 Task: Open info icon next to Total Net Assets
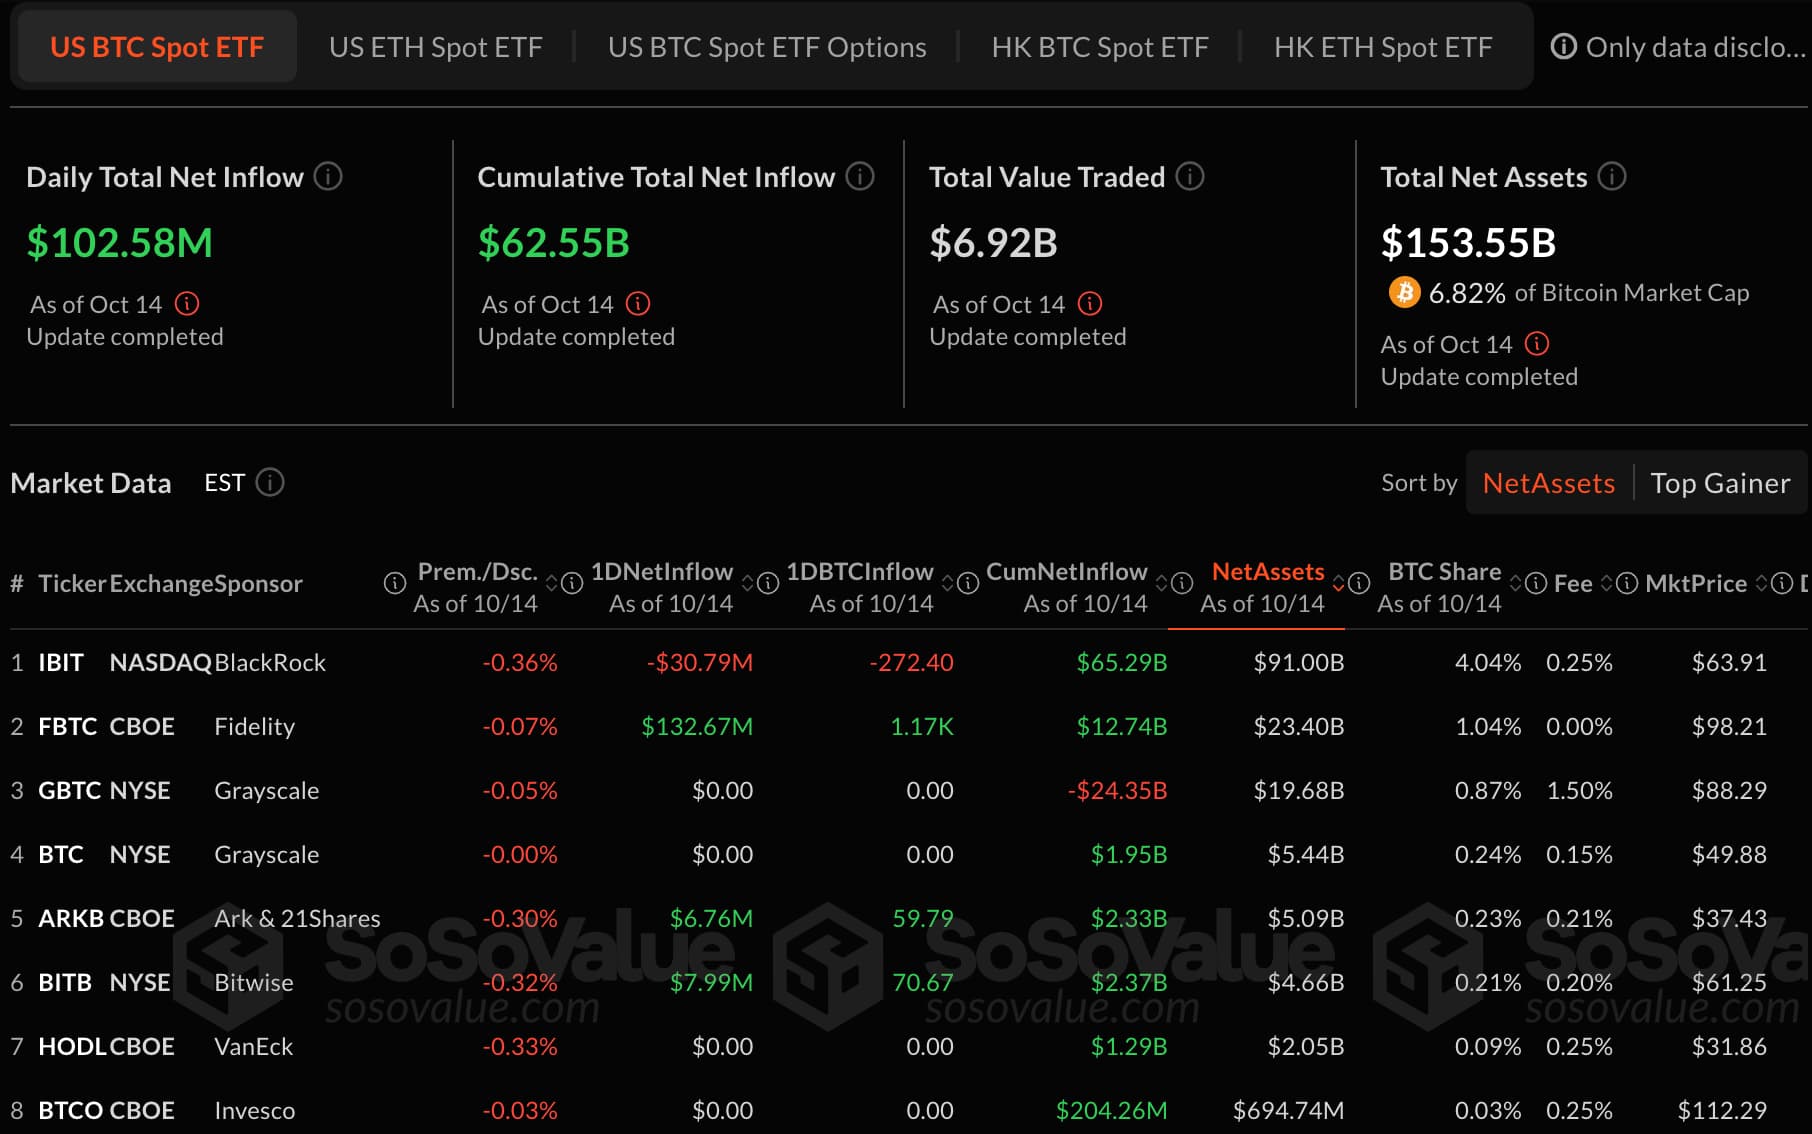[x=1612, y=177]
